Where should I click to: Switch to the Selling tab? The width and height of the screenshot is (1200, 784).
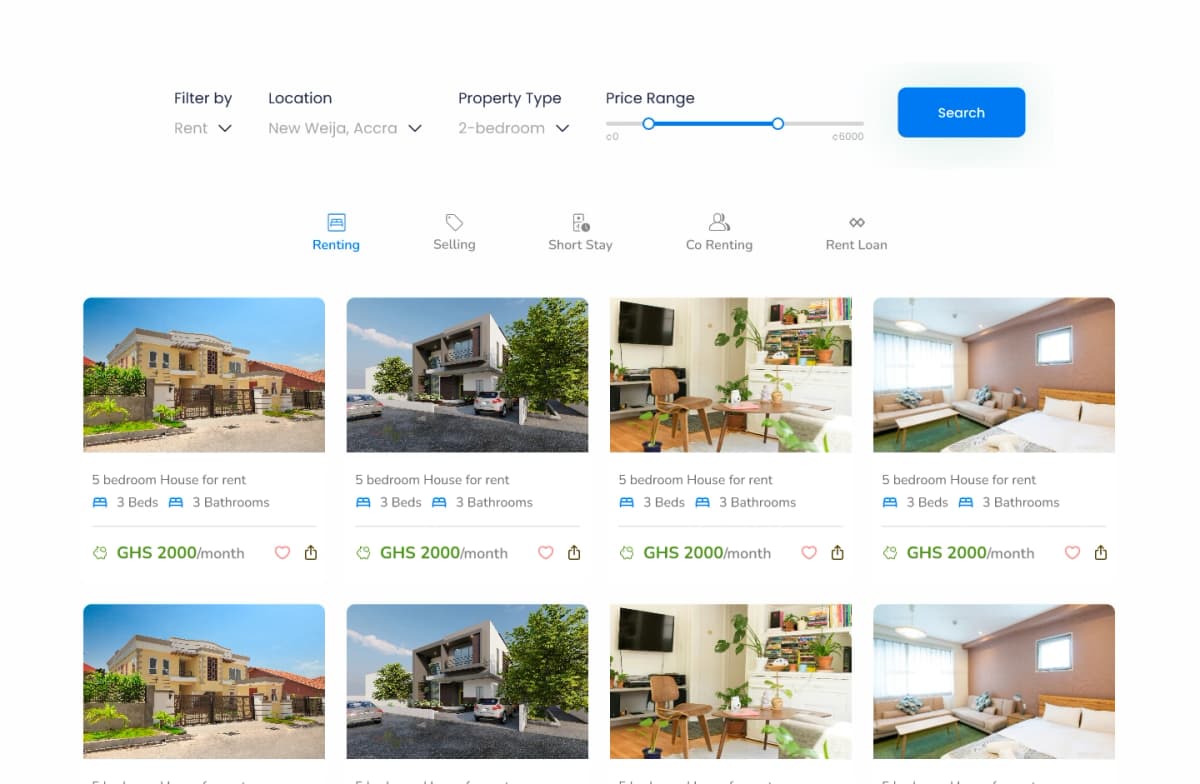[x=454, y=232]
